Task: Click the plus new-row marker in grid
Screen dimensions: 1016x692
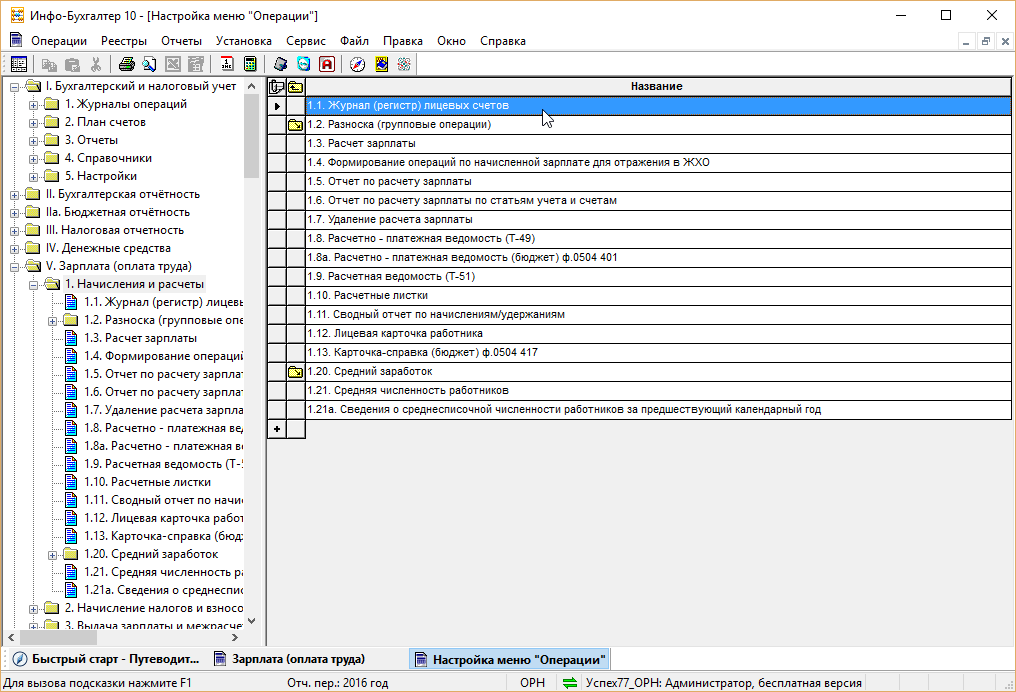Action: (x=277, y=429)
